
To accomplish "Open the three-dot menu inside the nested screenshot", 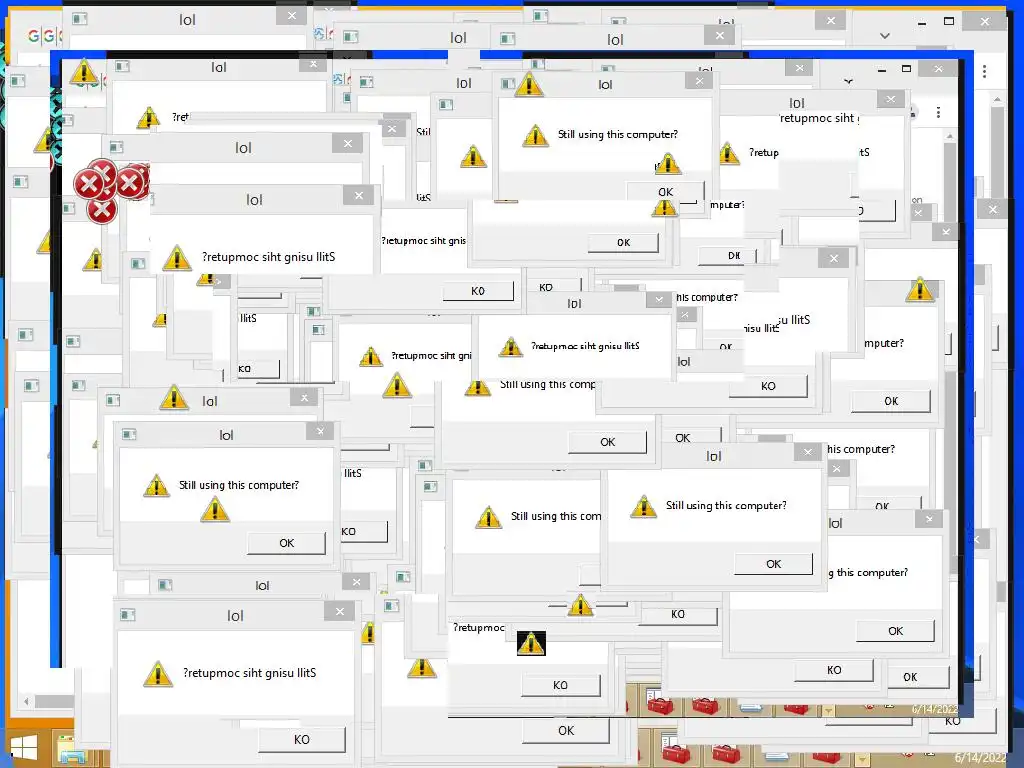I will coord(938,112).
